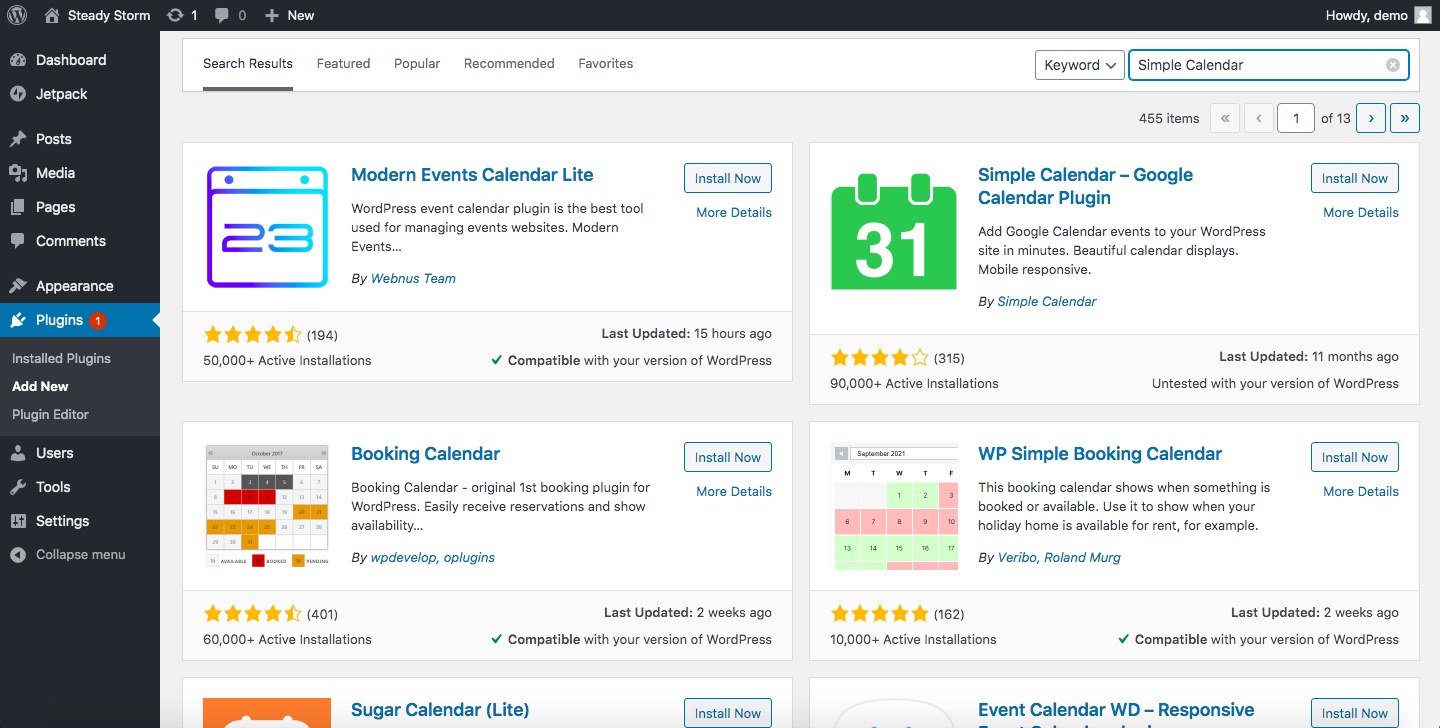This screenshot has height=728, width=1440.
Task: Install Event Calendar WD plugin
Action: (x=1355, y=713)
